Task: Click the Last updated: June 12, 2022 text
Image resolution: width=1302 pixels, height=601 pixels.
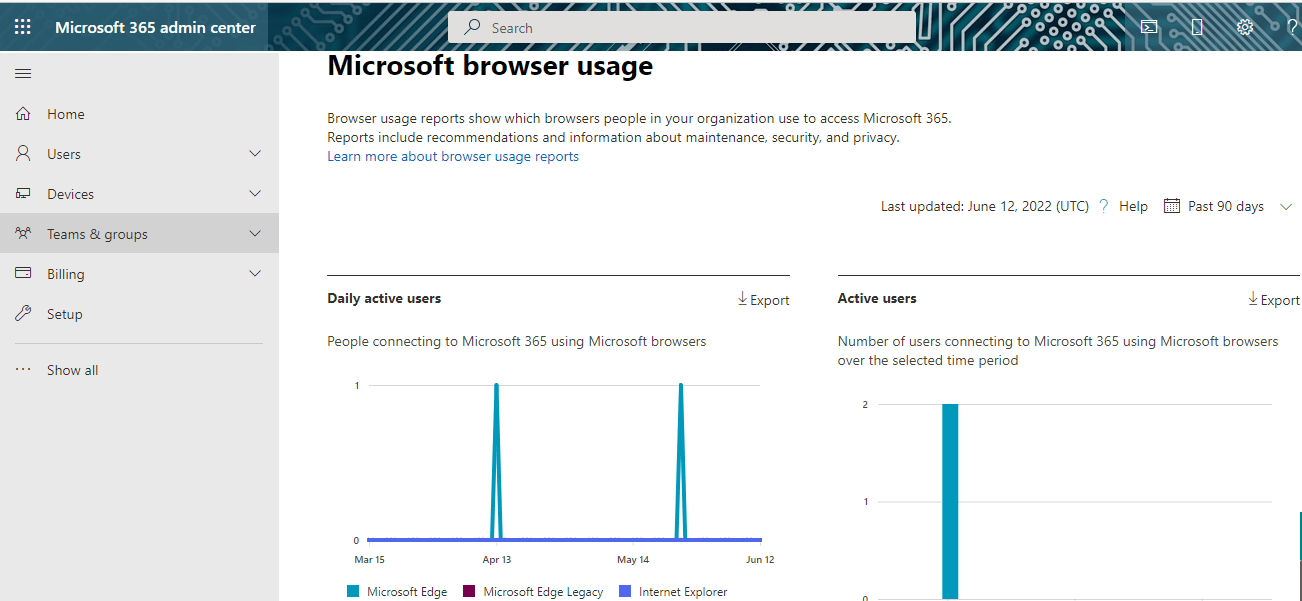Action: [x=985, y=206]
